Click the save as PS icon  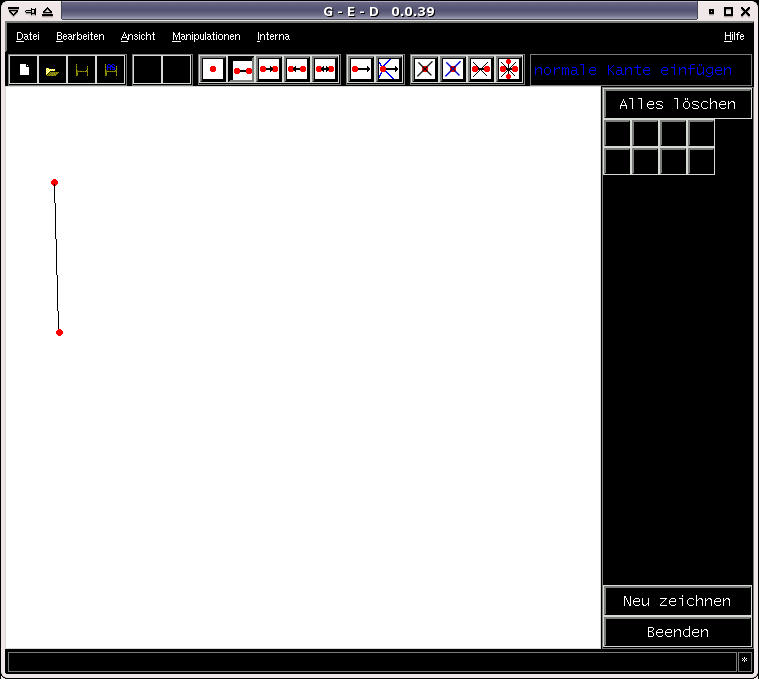coord(111,70)
